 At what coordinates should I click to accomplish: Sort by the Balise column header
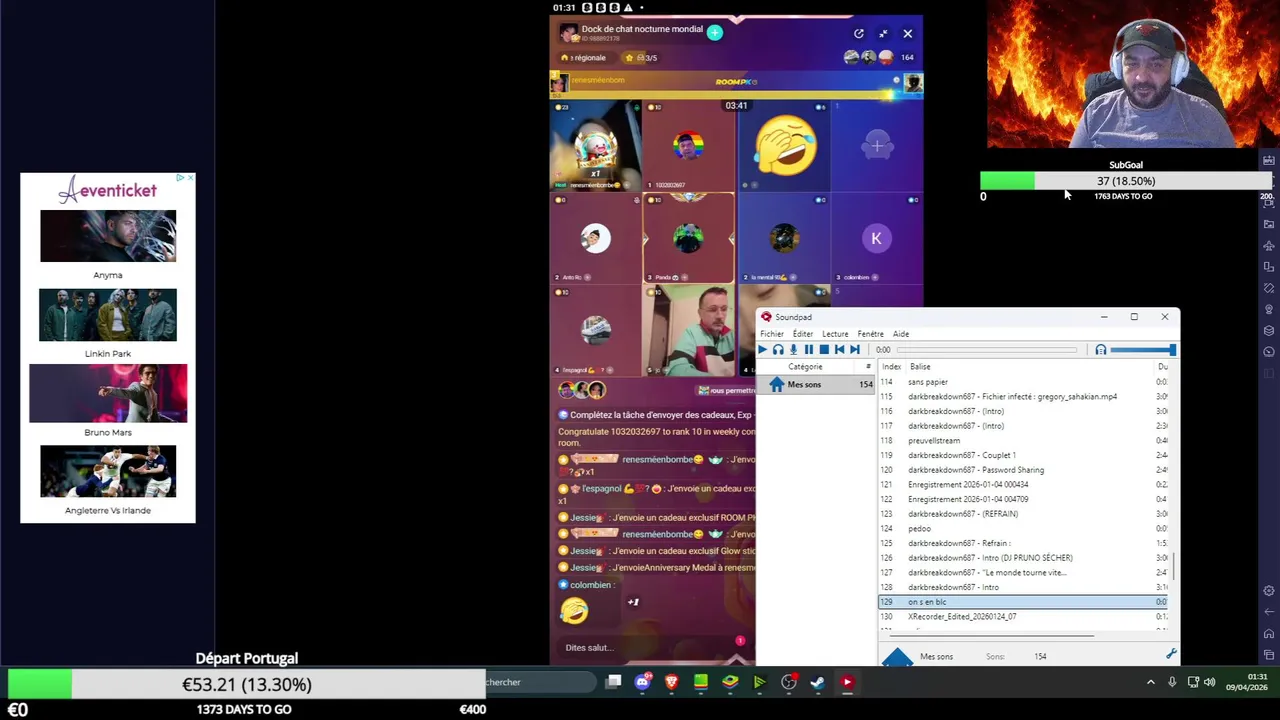pyautogui.click(x=920, y=367)
